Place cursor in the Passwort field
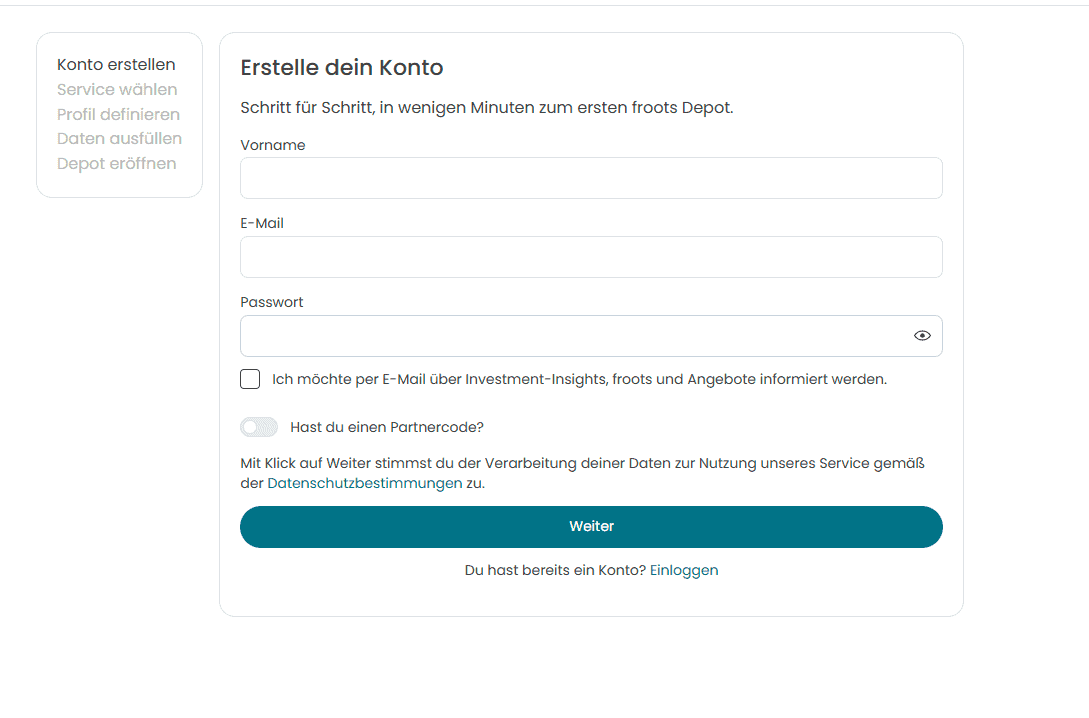The image size is (1089, 718). click(x=570, y=336)
